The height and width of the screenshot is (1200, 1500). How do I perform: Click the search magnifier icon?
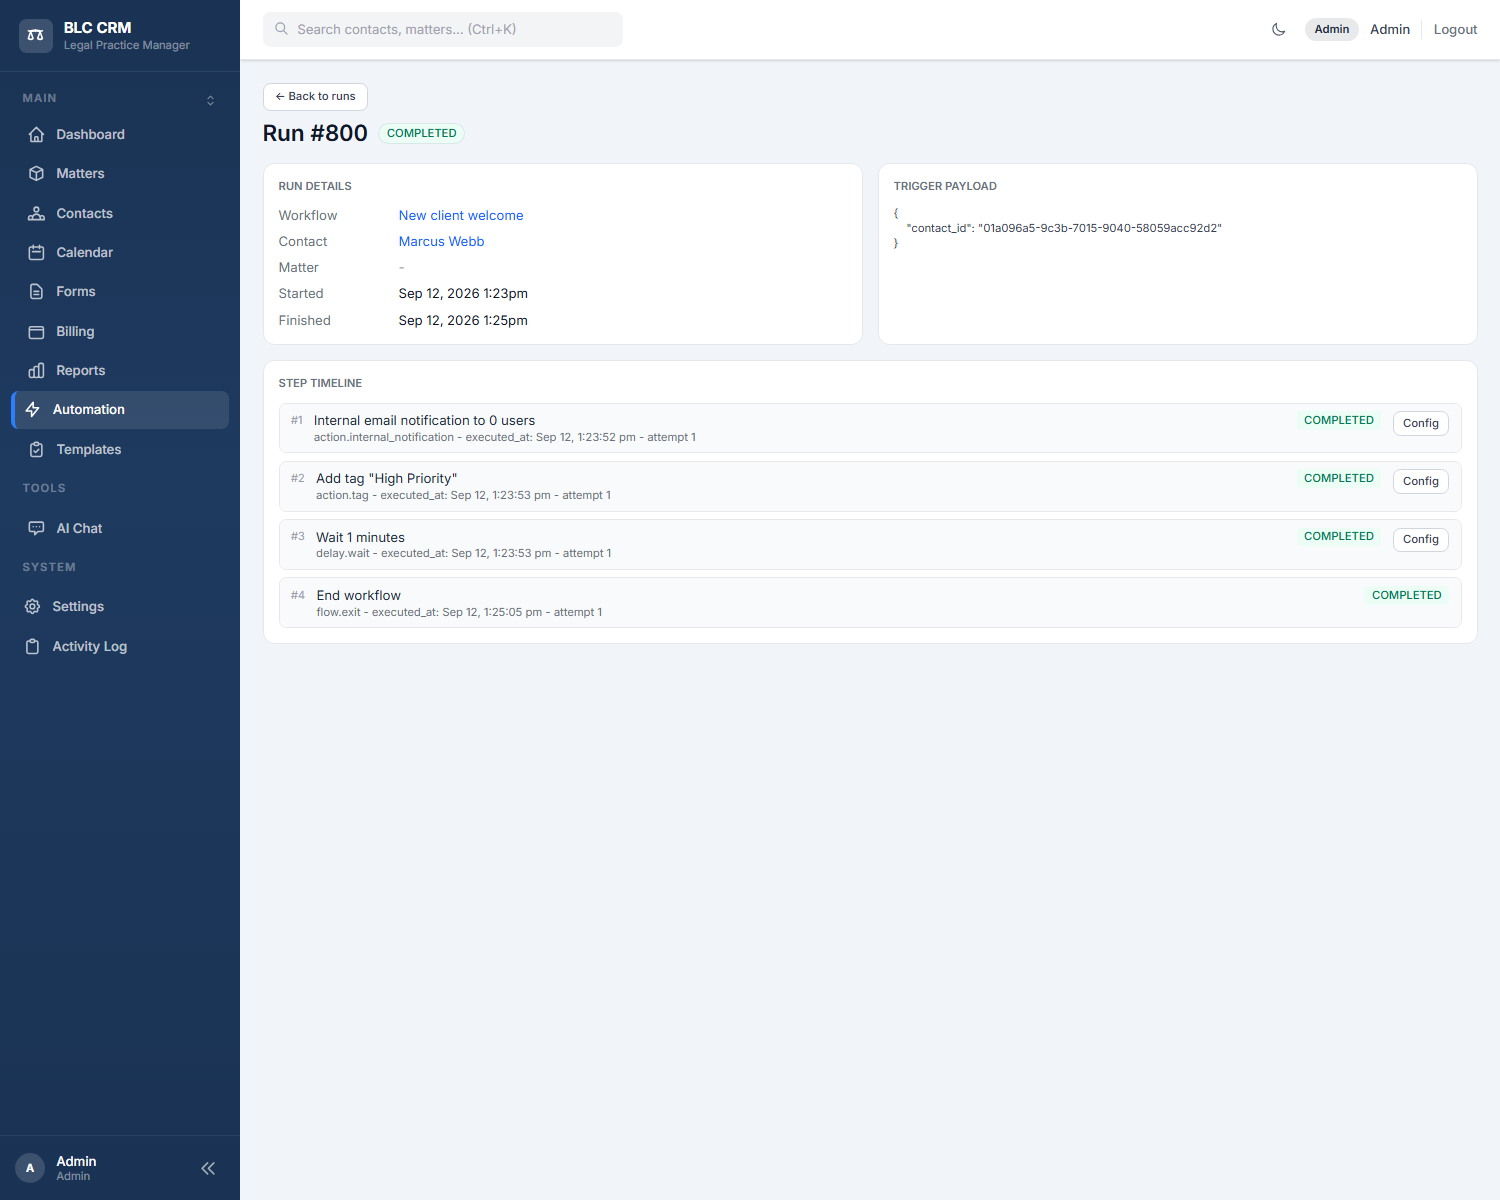click(282, 29)
